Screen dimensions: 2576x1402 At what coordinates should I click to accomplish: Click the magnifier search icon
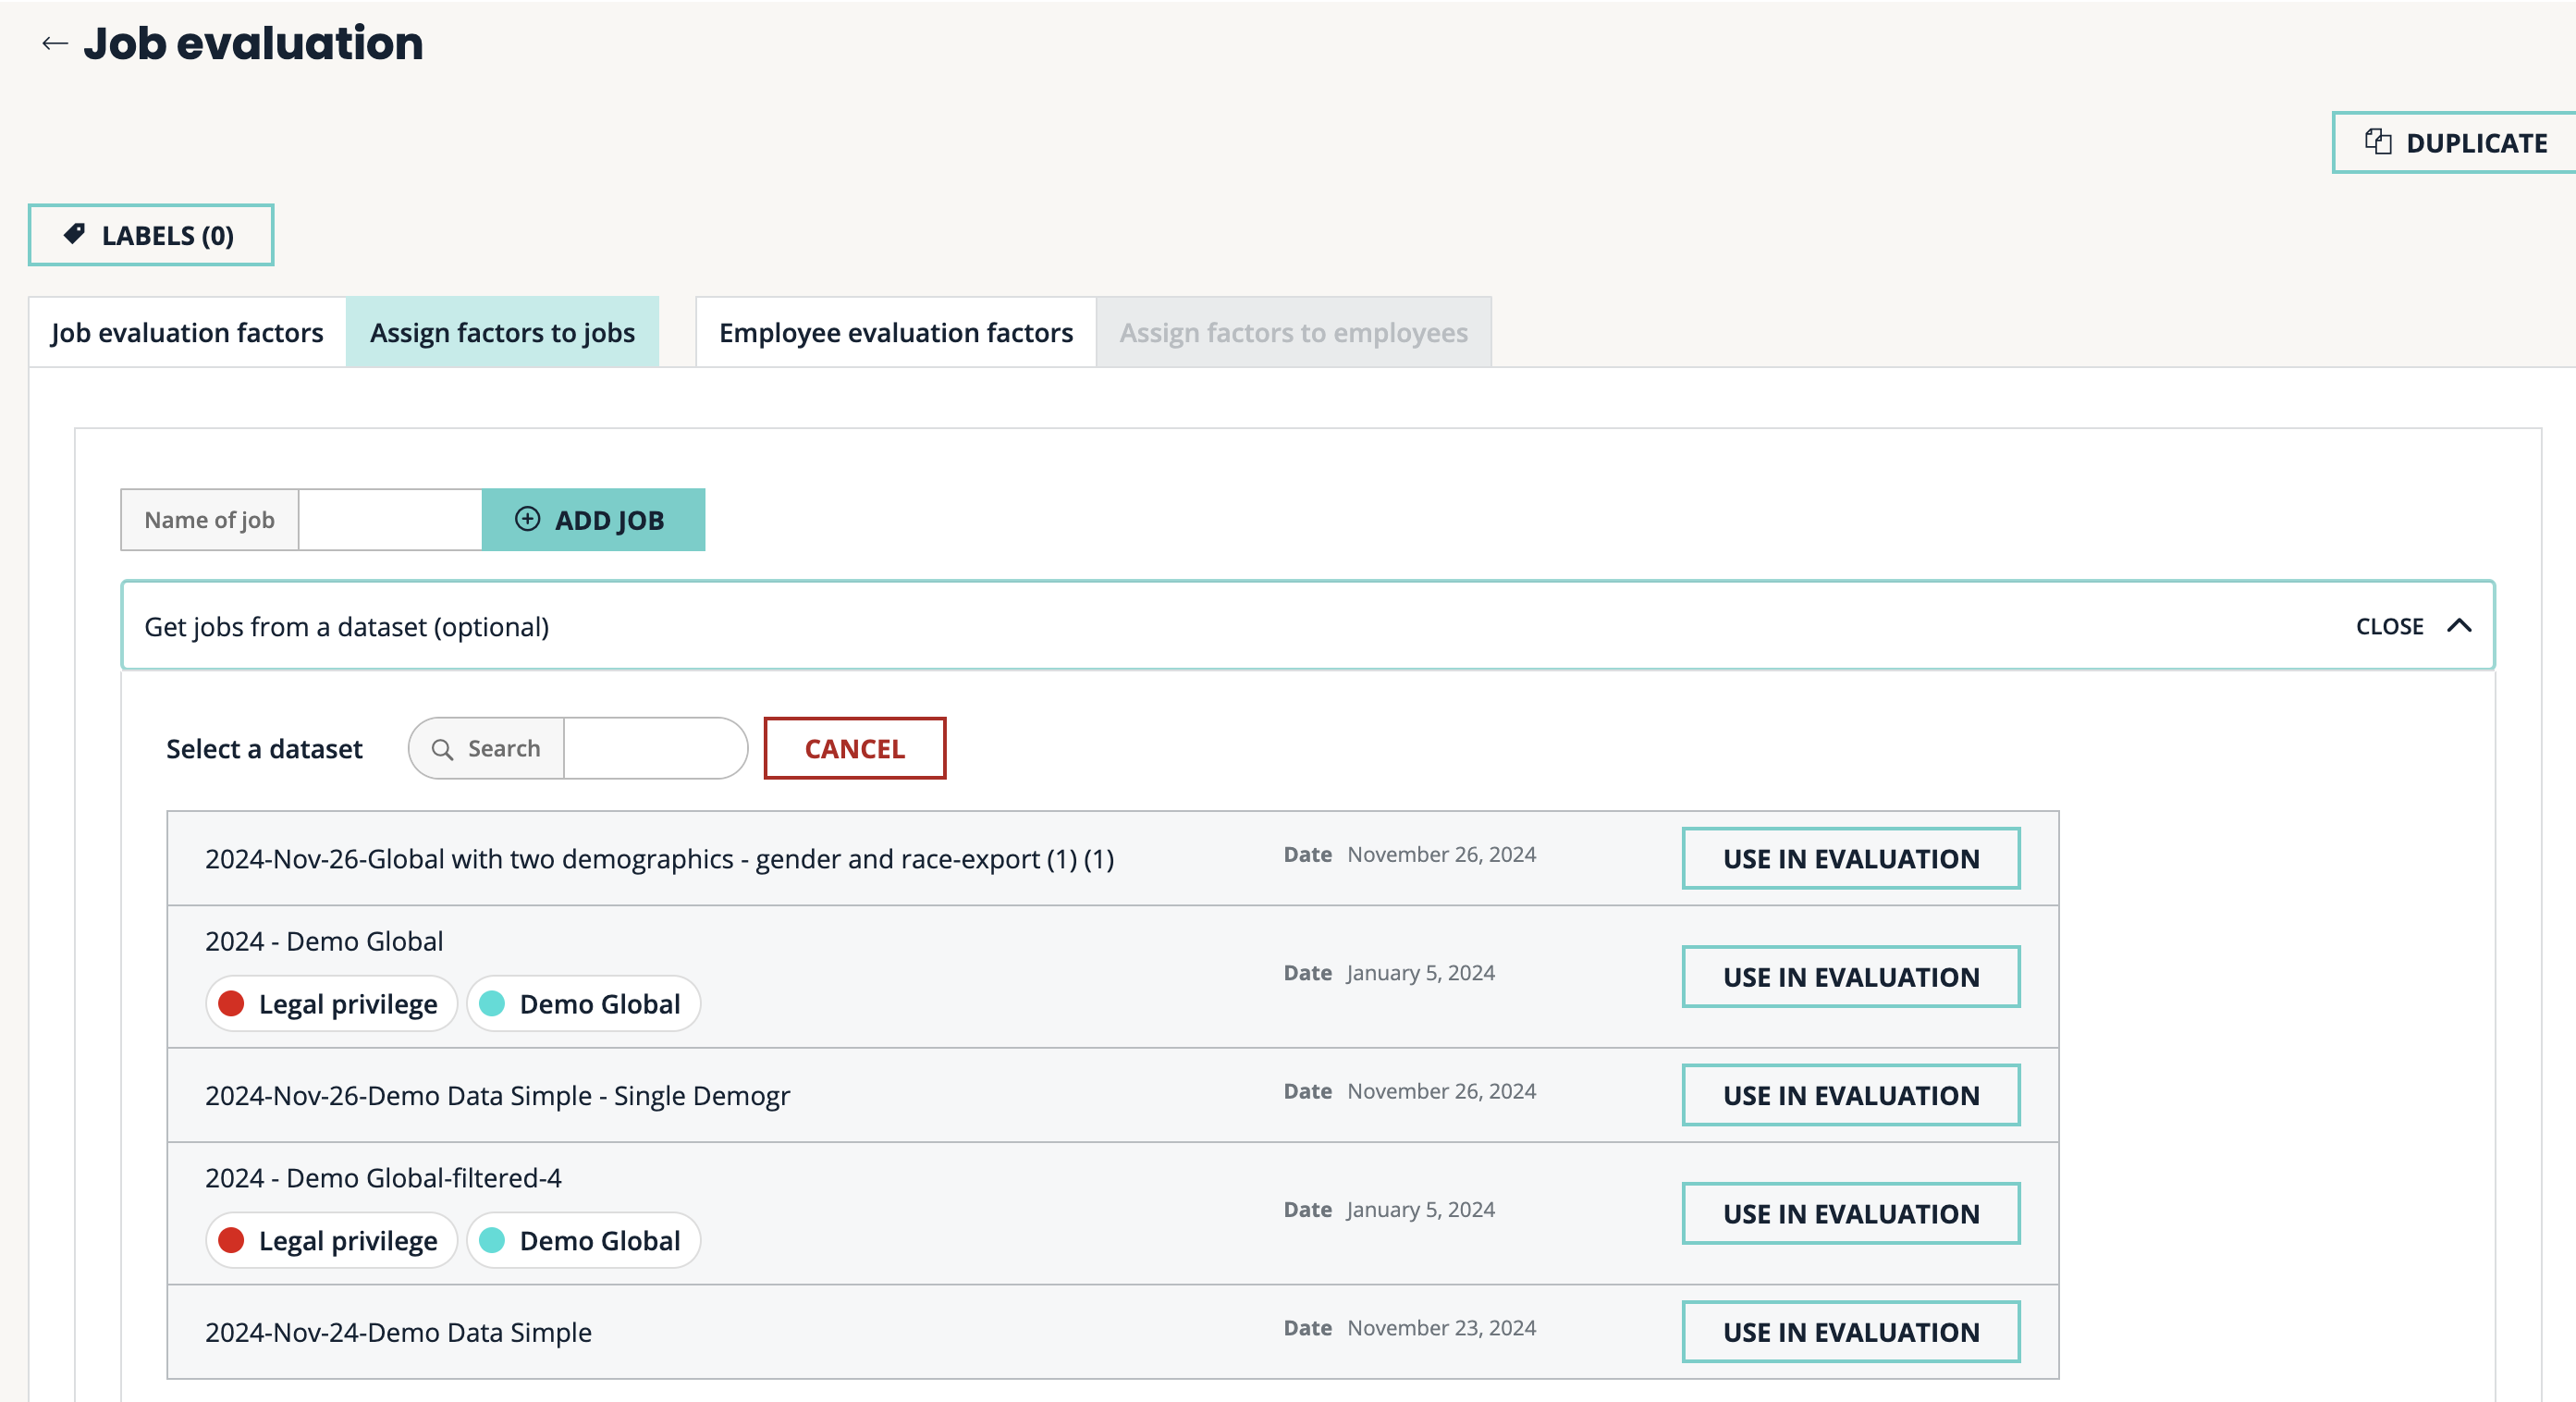(x=442, y=749)
